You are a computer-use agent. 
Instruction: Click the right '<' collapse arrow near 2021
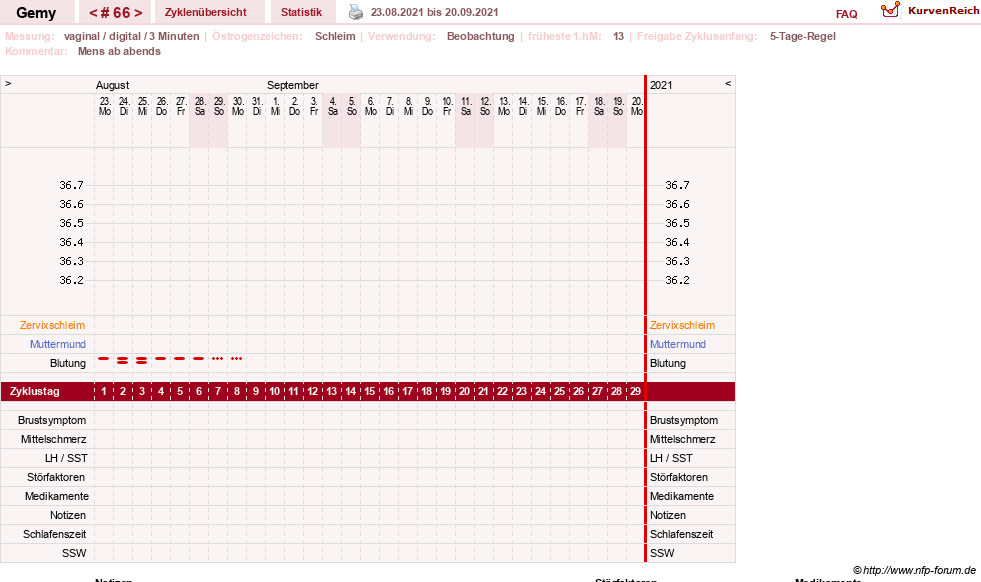coord(728,83)
